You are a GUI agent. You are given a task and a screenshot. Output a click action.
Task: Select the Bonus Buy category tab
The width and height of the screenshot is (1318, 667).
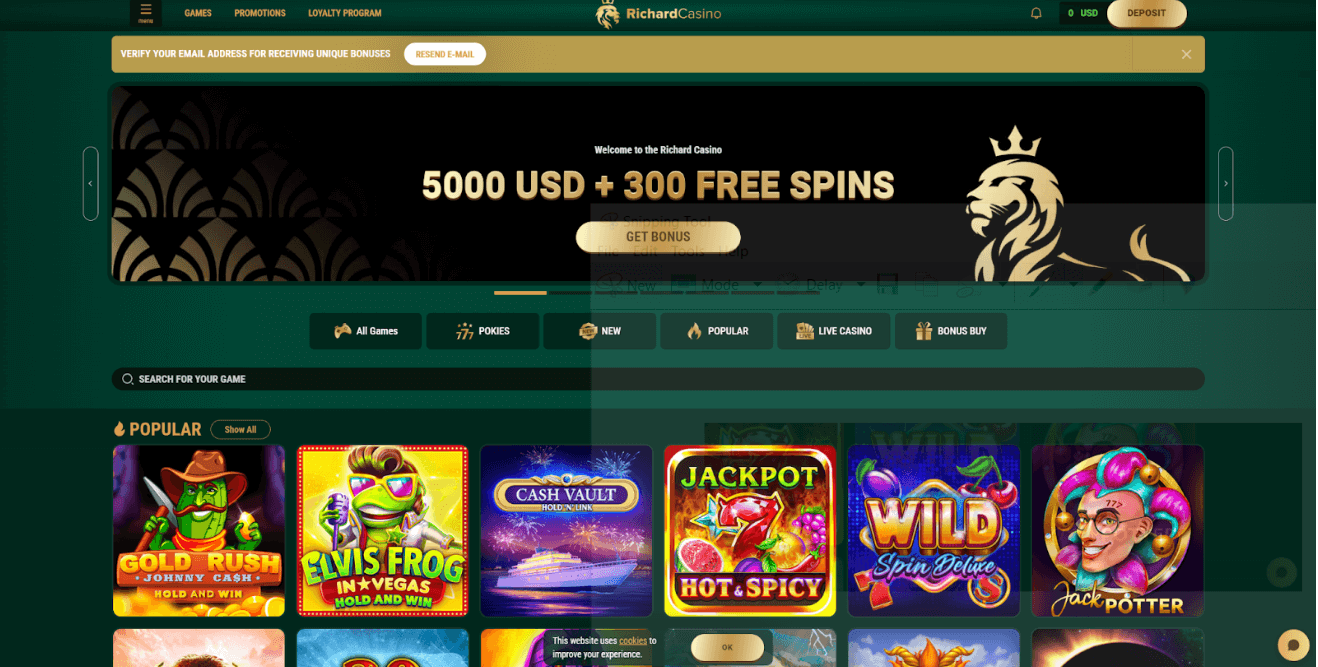[951, 331]
